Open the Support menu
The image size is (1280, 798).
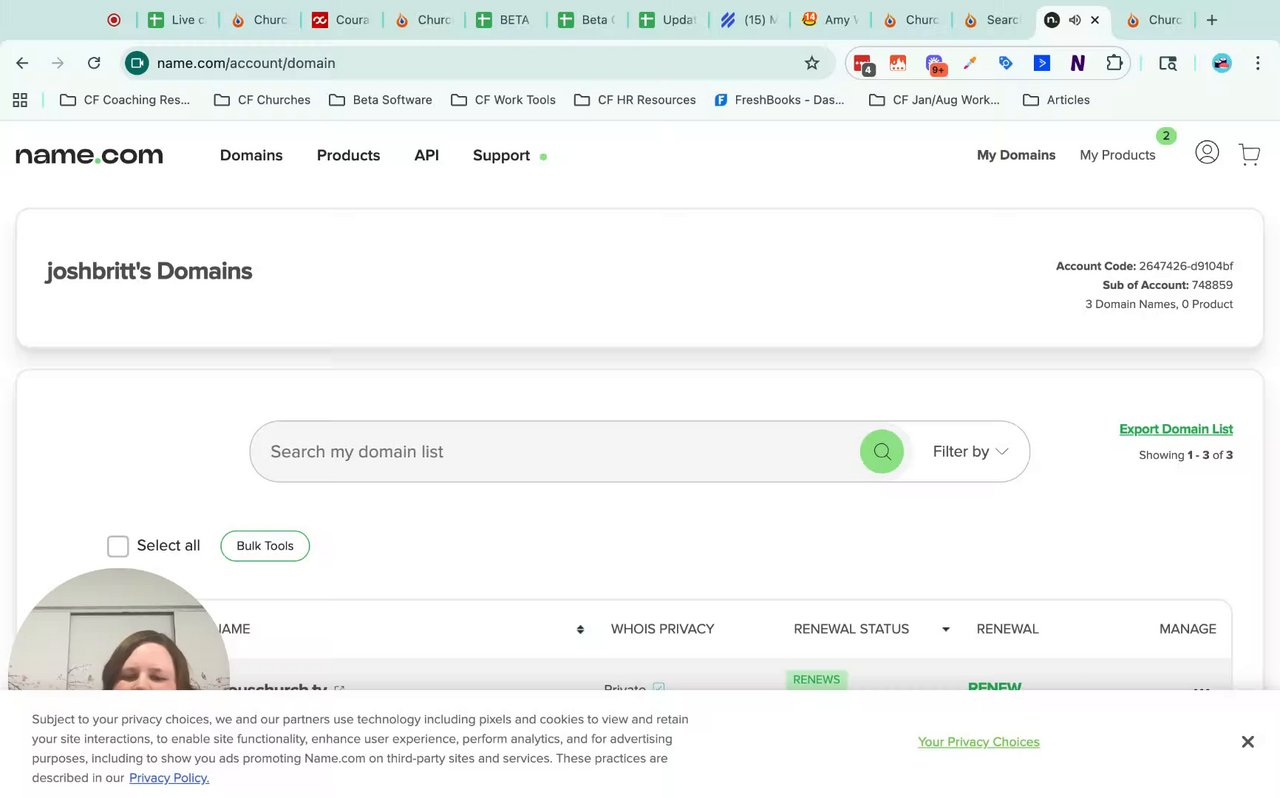click(501, 155)
